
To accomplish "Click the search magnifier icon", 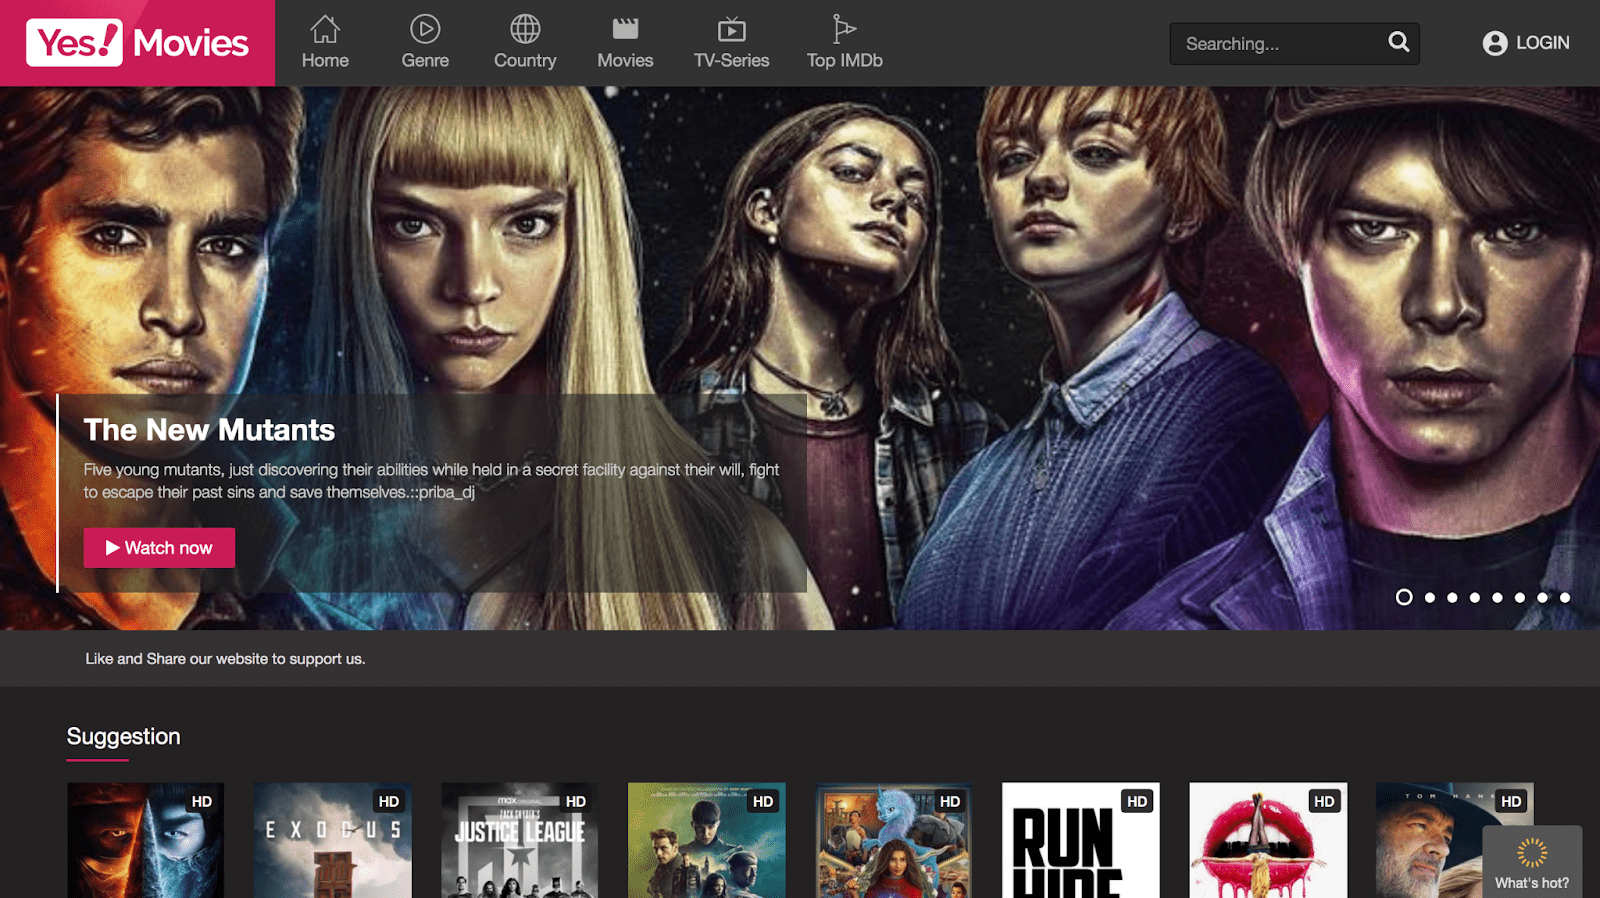I will tap(1398, 42).
